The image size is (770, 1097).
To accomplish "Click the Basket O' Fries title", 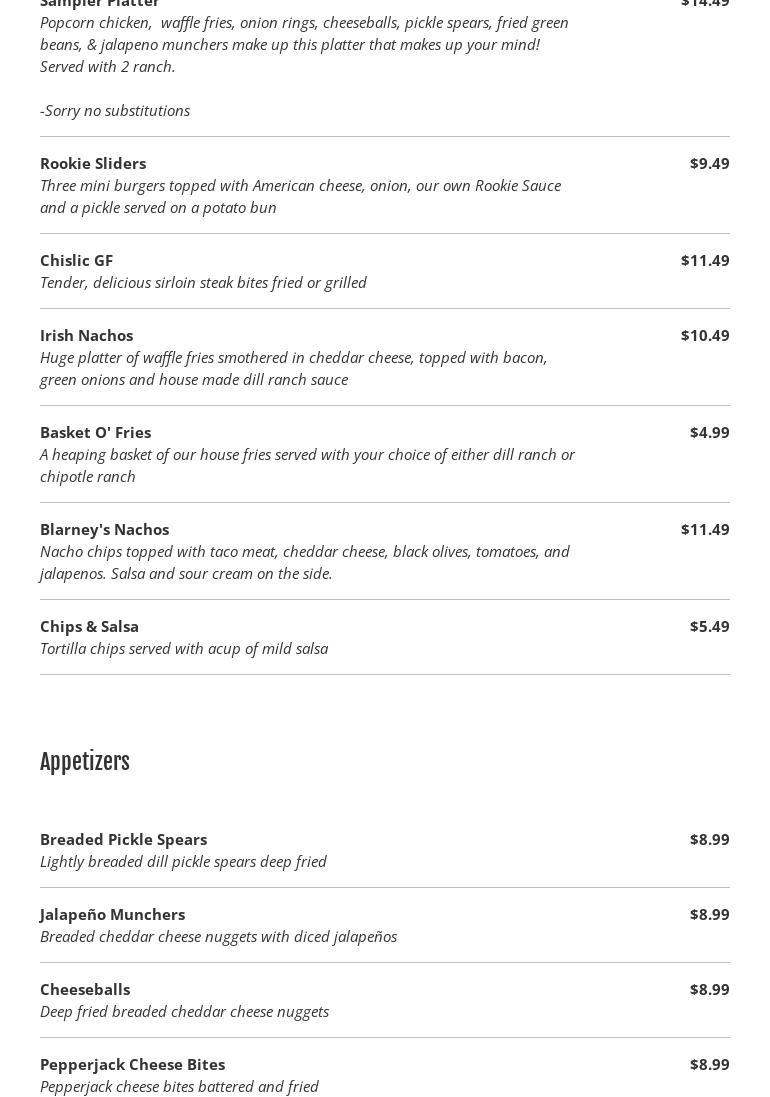I will pos(95,432).
